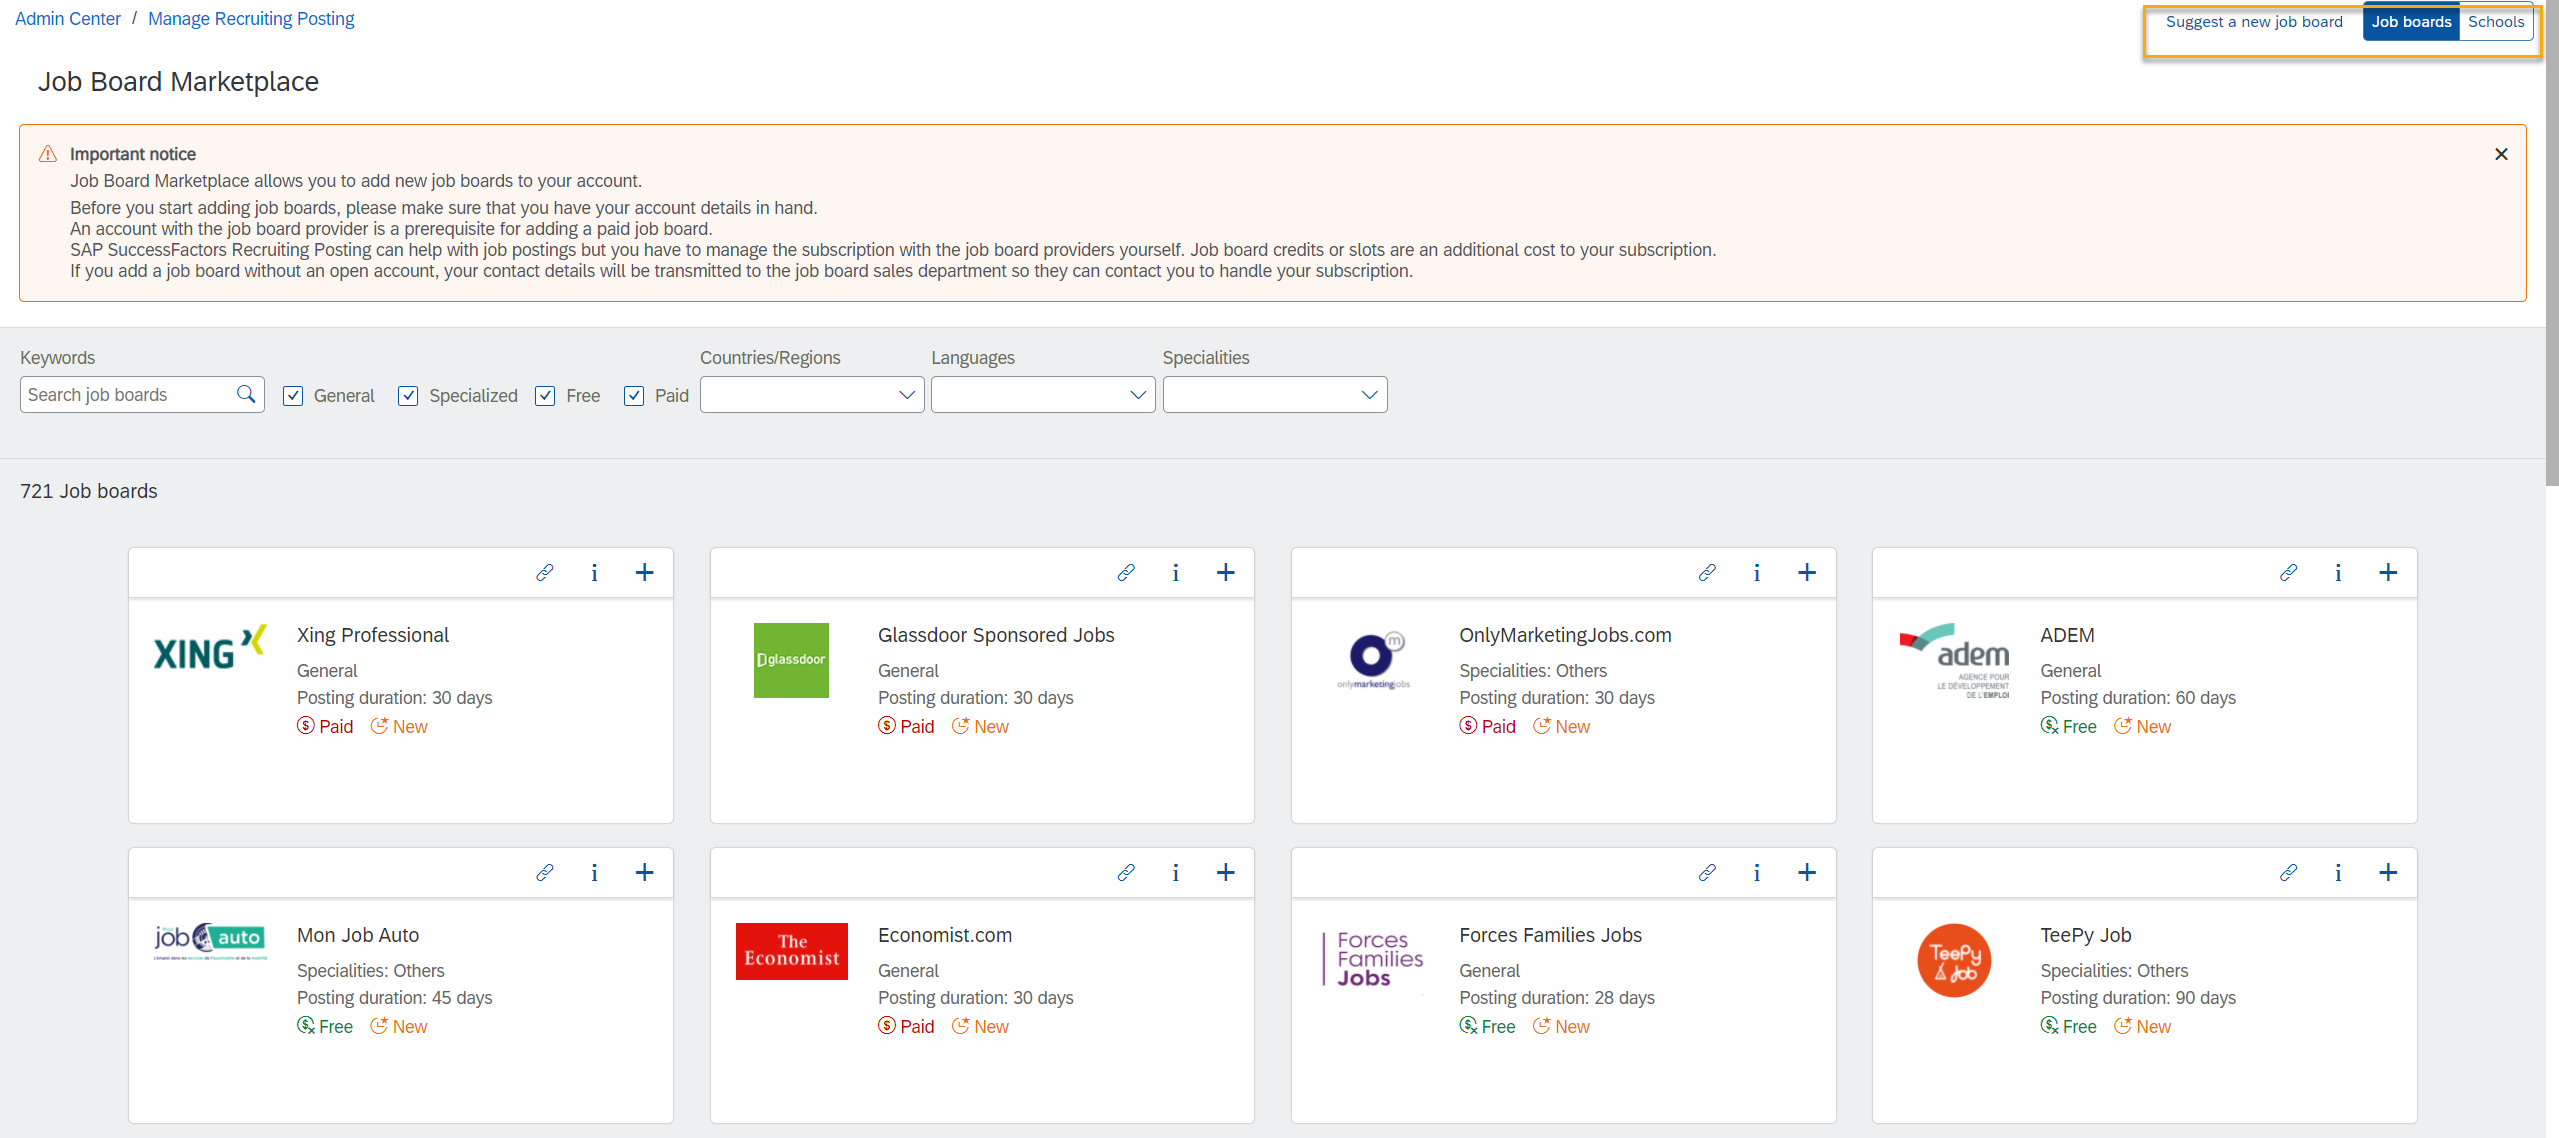The height and width of the screenshot is (1138, 2559).
Task: Add Glassdoor Sponsored Jobs with plus icon
Action: point(1225,573)
